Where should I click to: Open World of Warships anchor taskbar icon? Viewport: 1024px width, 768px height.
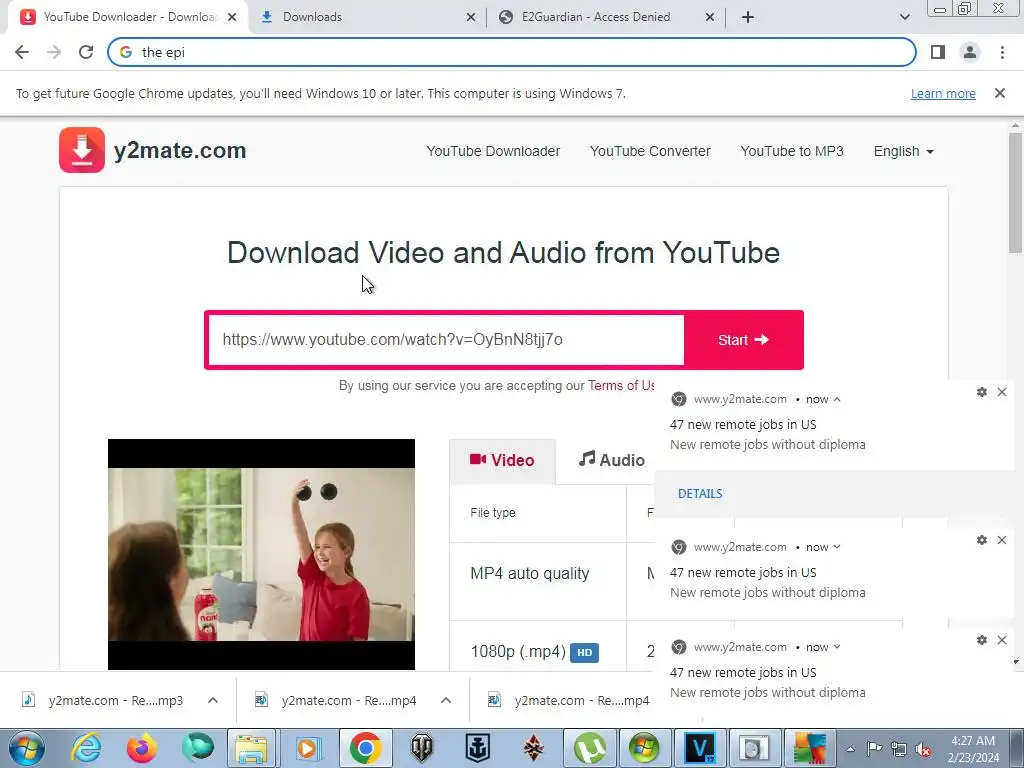point(477,748)
